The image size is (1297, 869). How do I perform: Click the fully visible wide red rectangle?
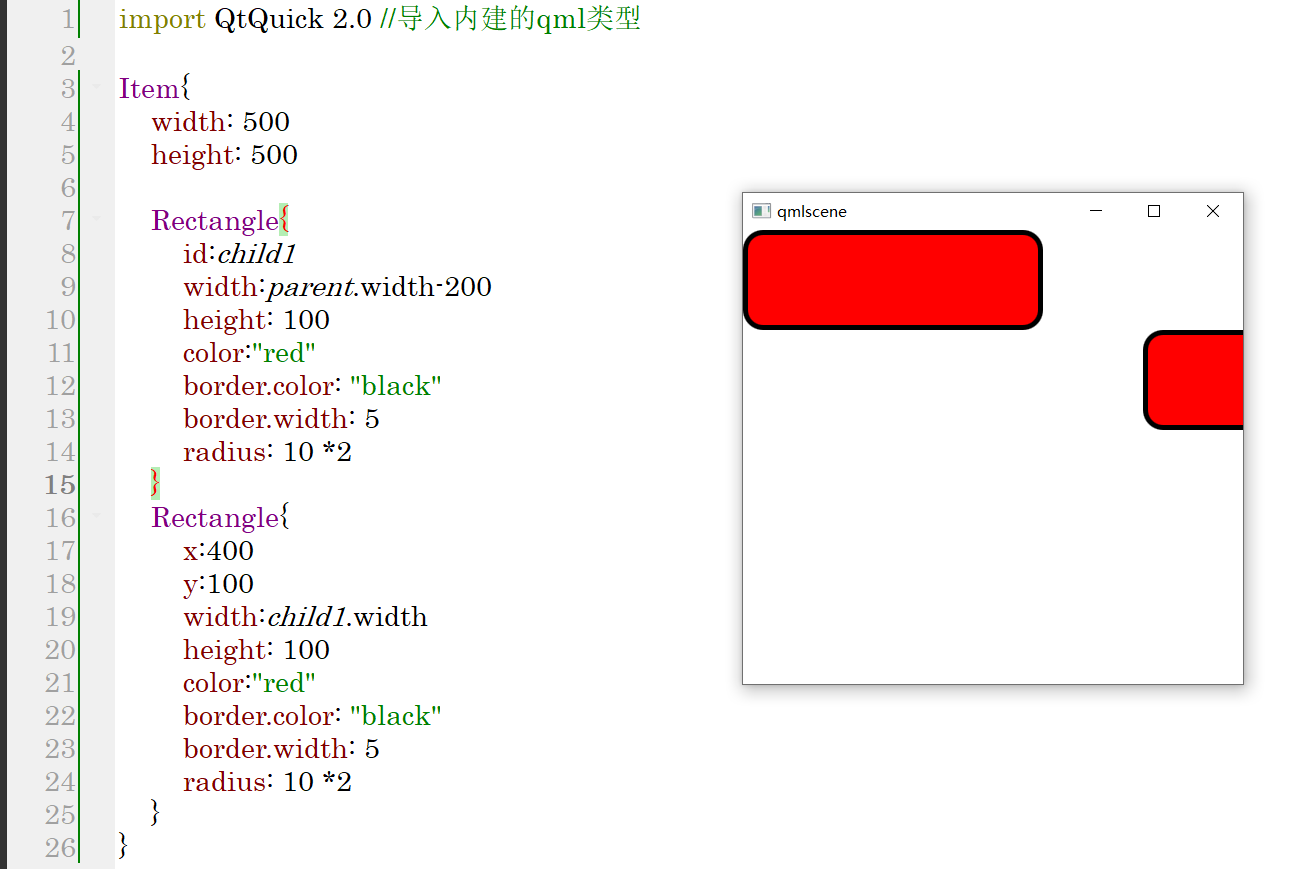pyautogui.click(x=893, y=280)
